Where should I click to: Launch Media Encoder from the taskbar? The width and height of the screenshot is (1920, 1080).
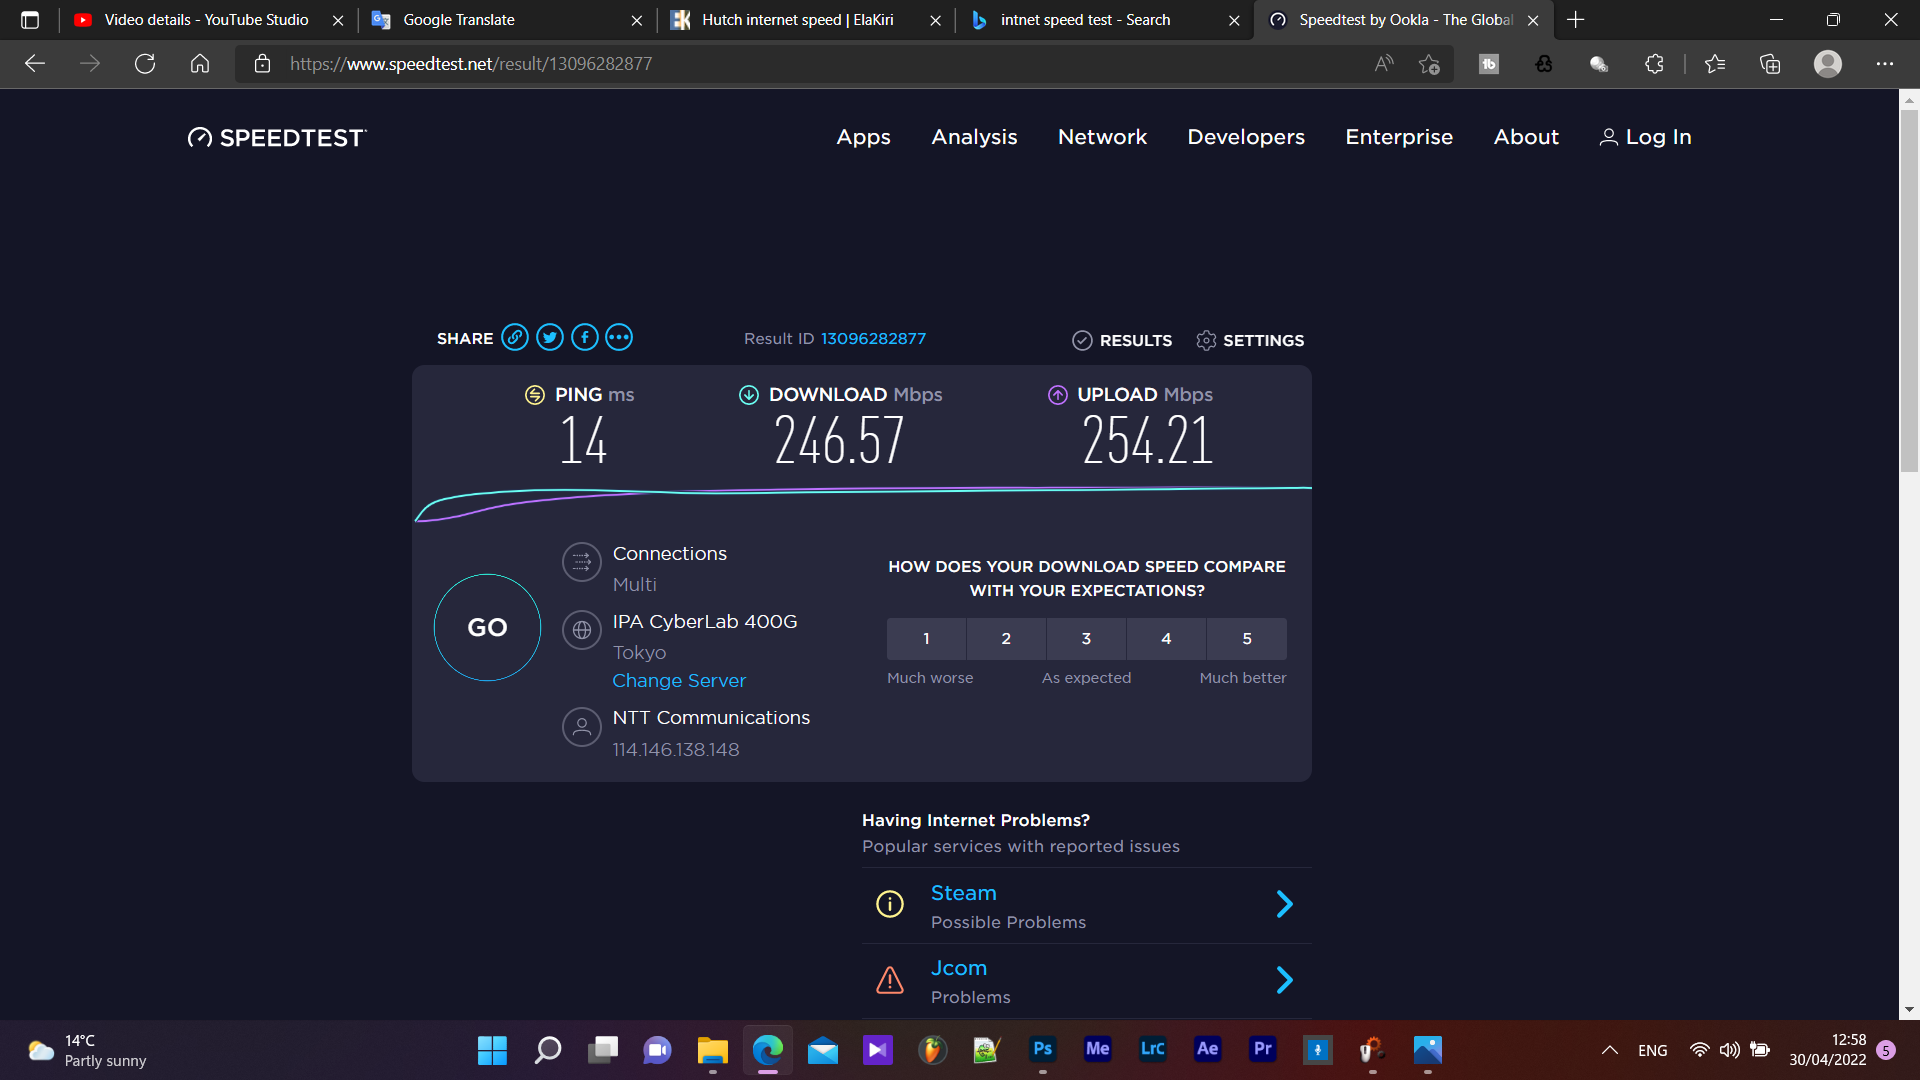tap(1097, 1050)
